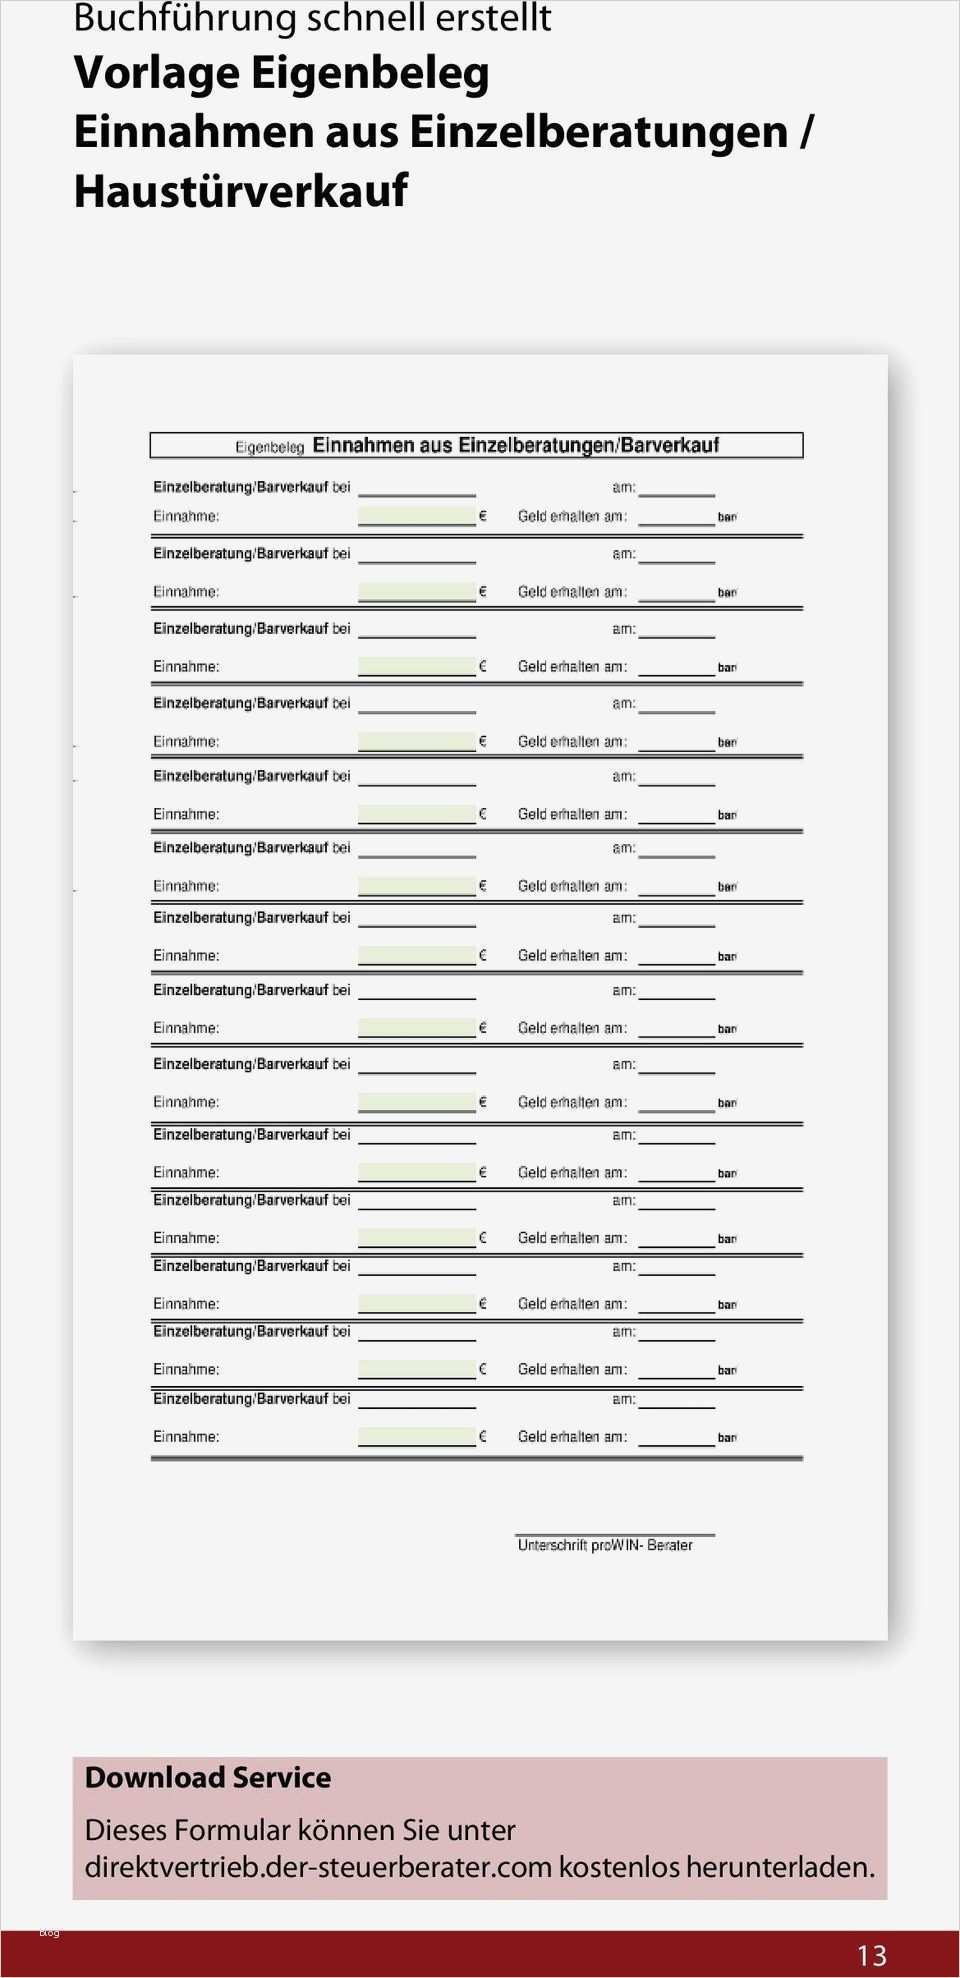Click the first 'bar' label beside date field
The height and width of the screenshot is (1978, 960).
tap(727, 518)
